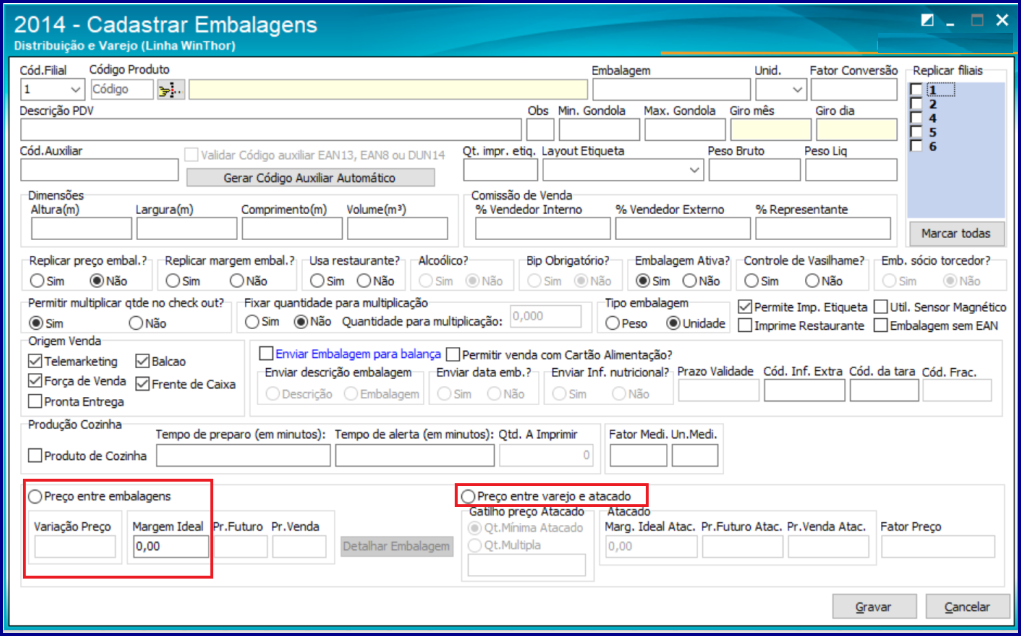The width and height of the screenshot is (1021, 636).
Task: Click the Altura(m) field
Action: [x=81, y=228]
